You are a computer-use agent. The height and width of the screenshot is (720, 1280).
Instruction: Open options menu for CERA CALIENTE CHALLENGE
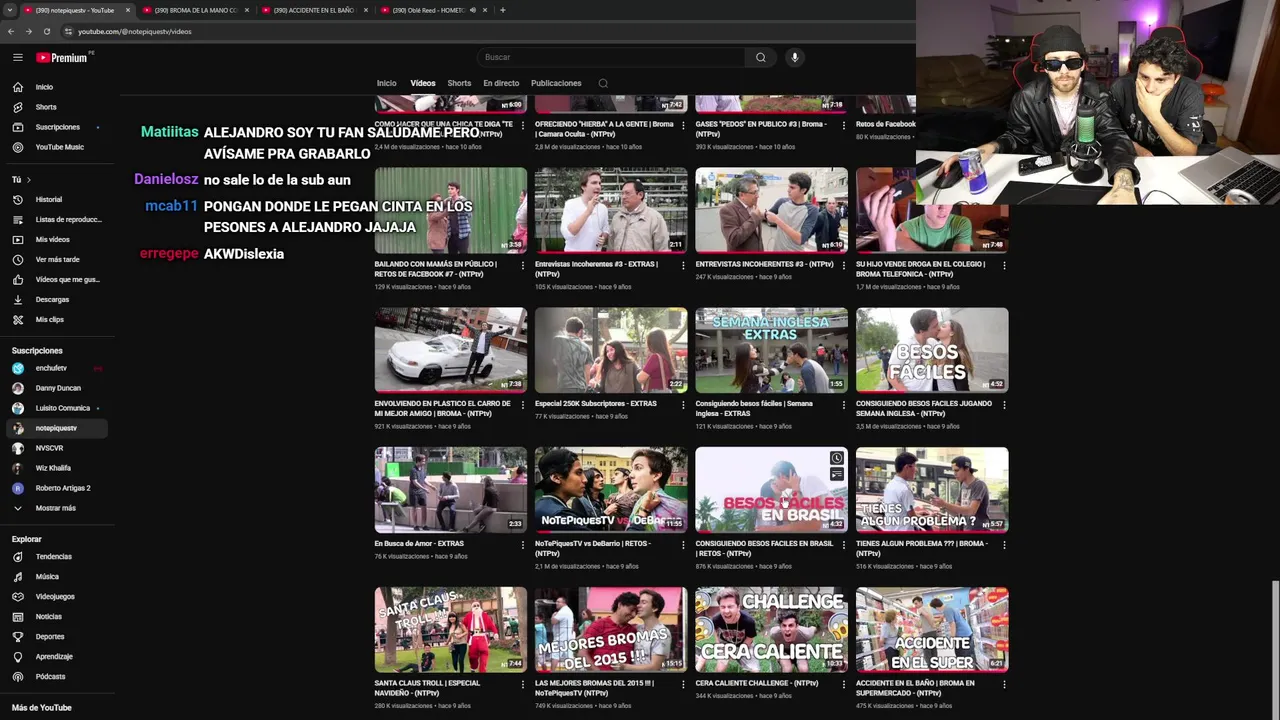click(844, 684)
